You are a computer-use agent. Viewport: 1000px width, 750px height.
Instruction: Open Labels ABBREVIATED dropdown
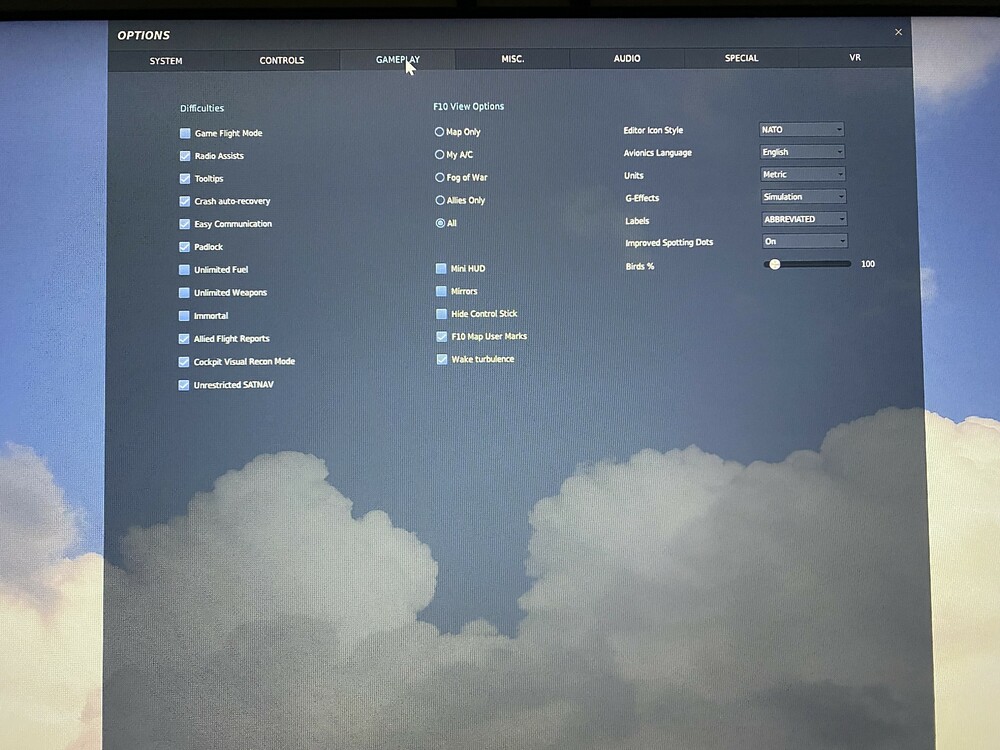click(x=804, y=219)
